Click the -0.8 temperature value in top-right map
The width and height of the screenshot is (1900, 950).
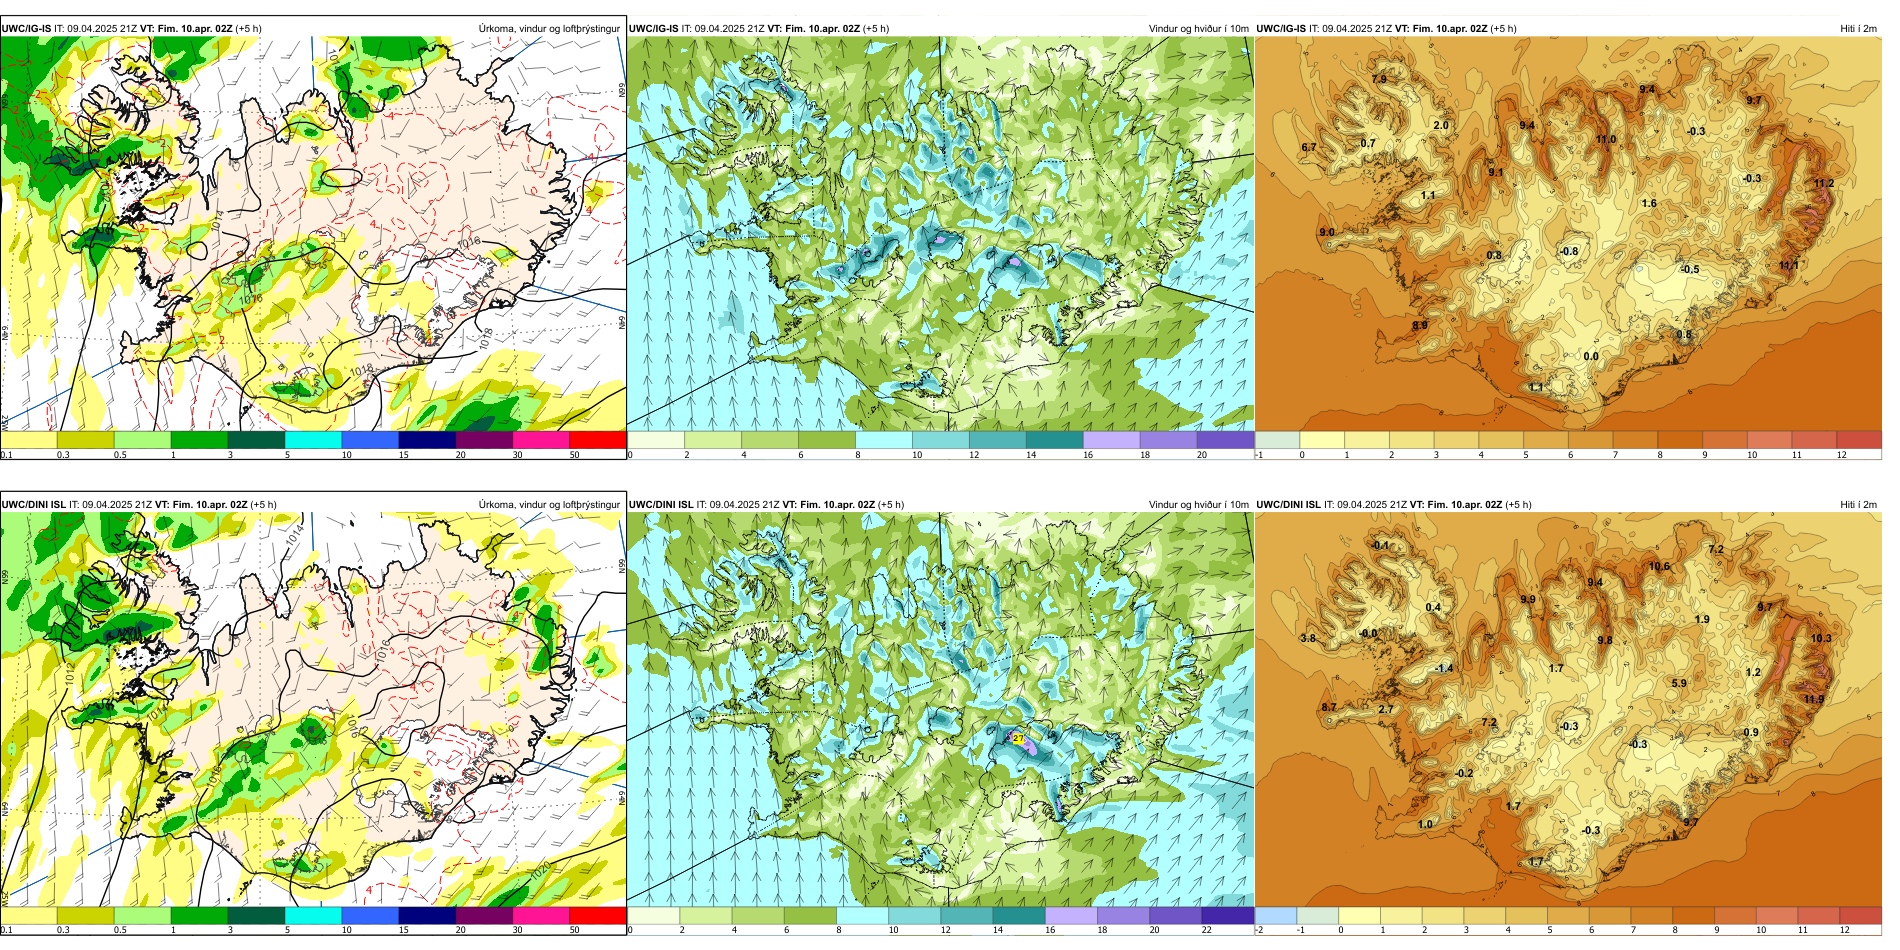pos(1569,252)
